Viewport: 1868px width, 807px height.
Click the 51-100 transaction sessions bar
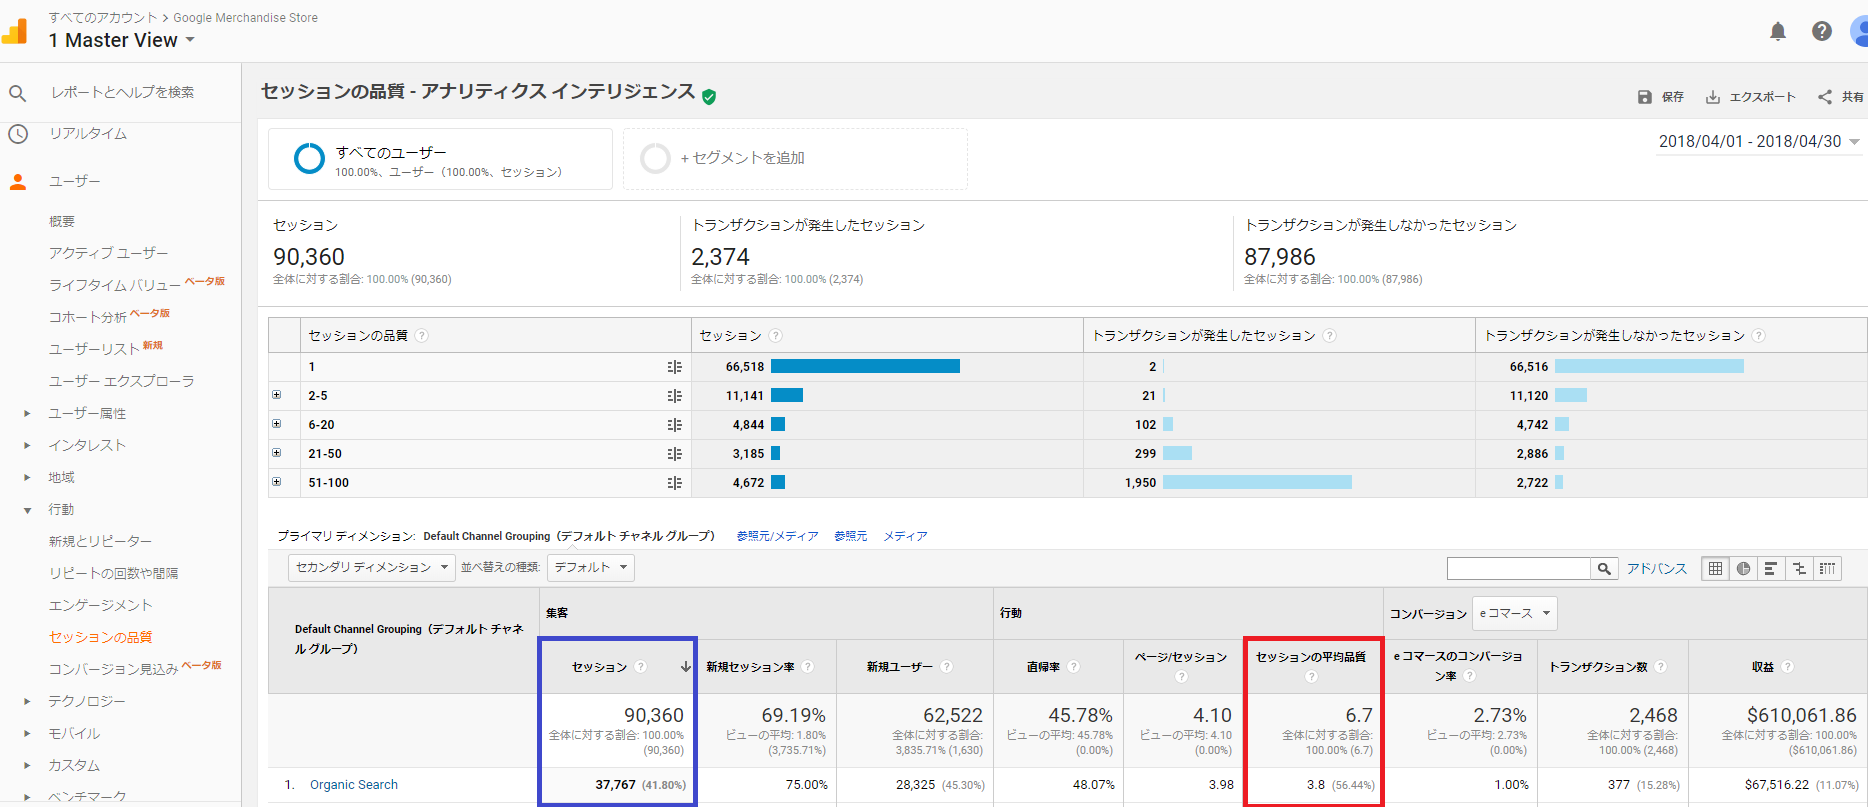(x=1257, y=483)
